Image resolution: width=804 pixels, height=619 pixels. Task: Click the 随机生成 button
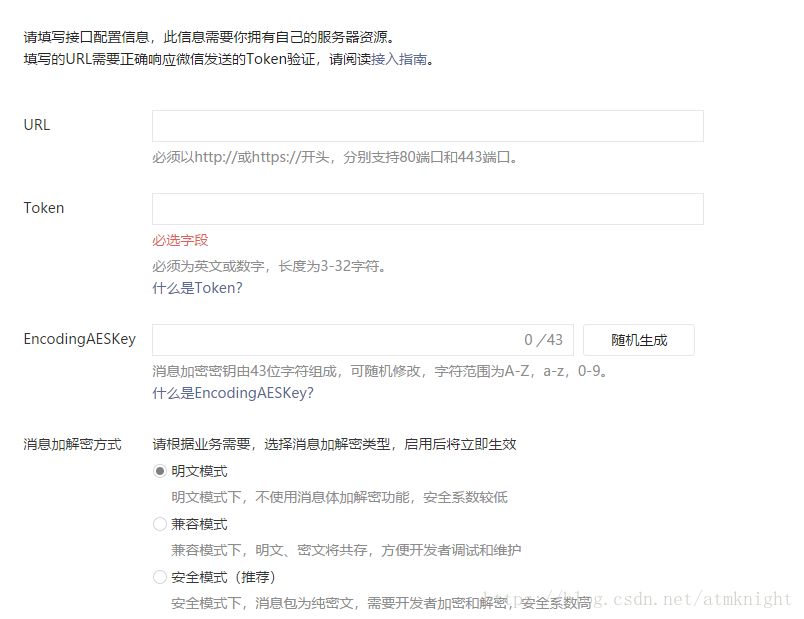point(639,340)
